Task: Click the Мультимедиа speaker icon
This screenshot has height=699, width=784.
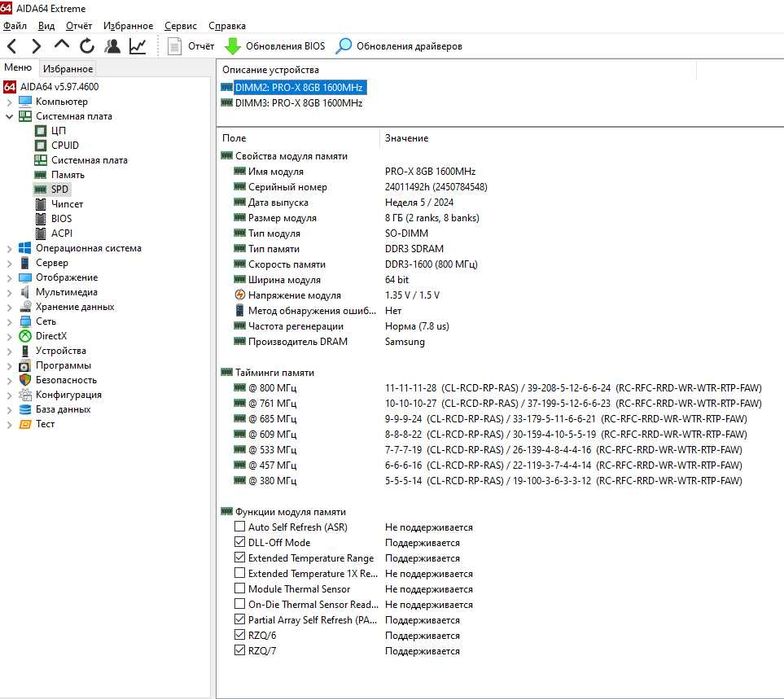Action: click(x=25, y=292)
